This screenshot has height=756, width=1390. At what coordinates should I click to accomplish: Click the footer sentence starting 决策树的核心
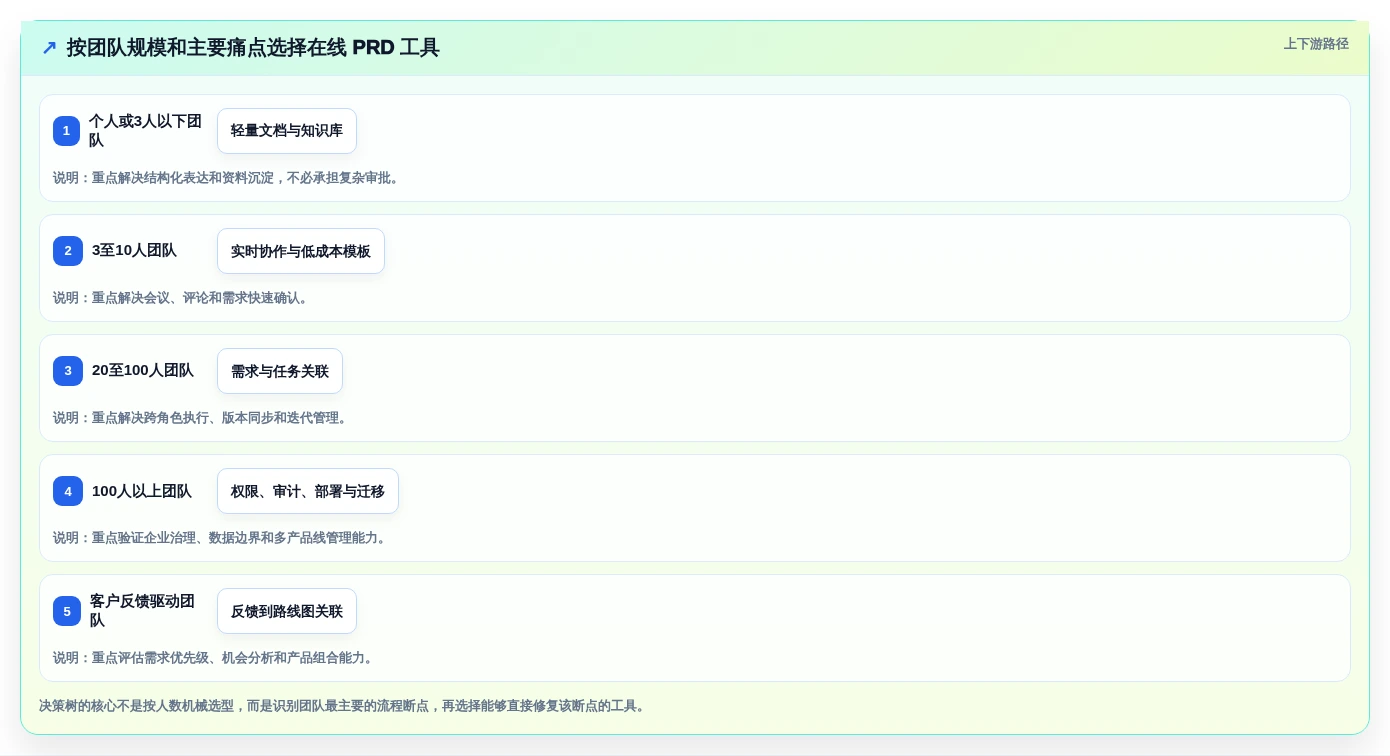click(x=344, y=706)
